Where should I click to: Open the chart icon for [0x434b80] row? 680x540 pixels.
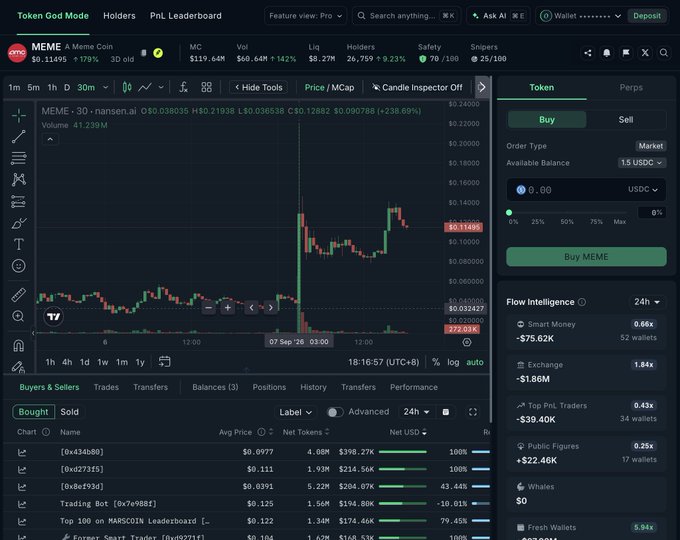[x=22, y=452]
